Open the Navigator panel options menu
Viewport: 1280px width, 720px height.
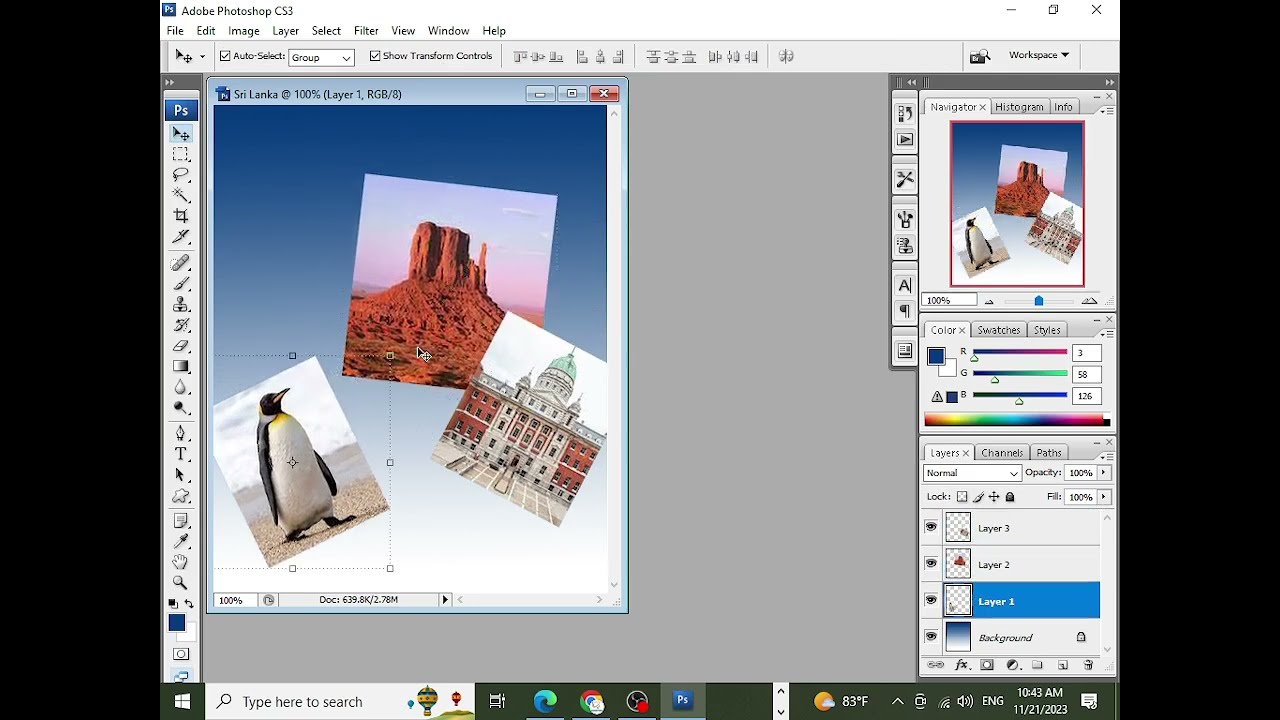click(x=1108, y=110)
